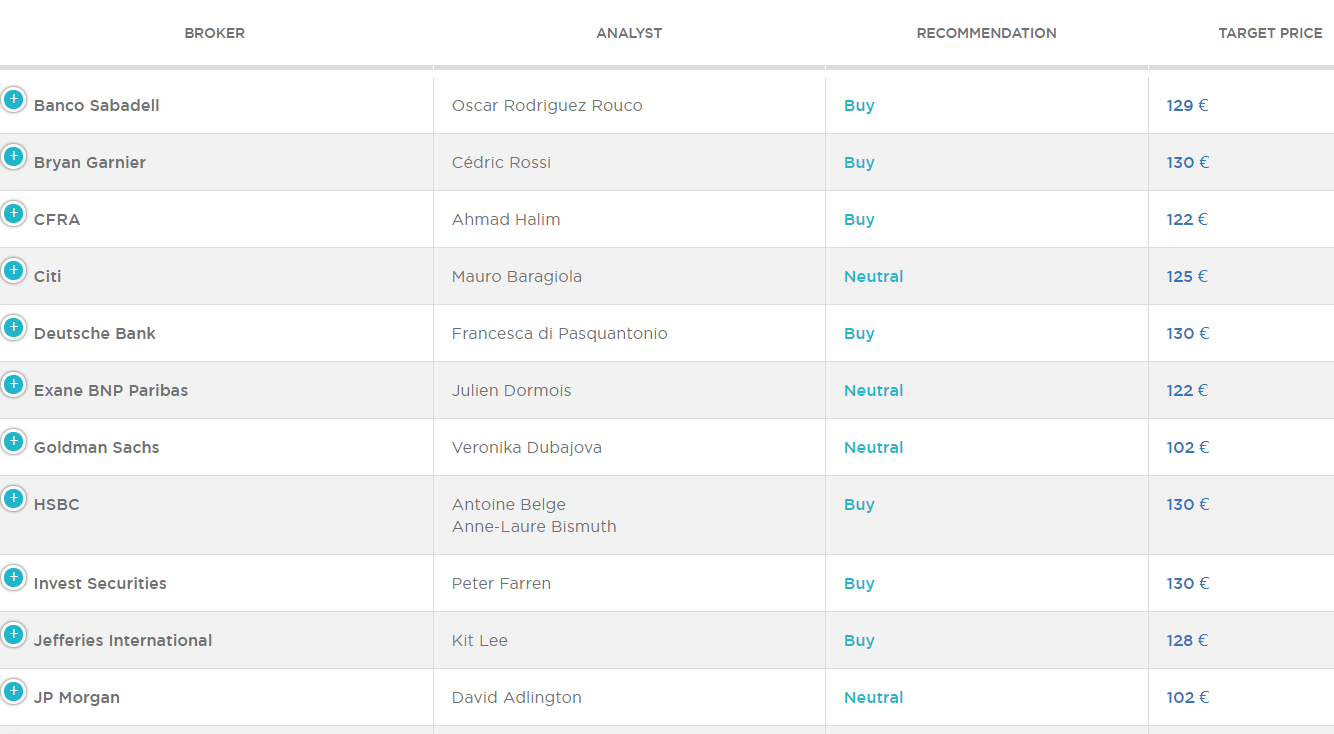The height and width of the screenshot is (734, 1334).
Task: Expand the Bryan Garnier row plus icon
Action: point(13,156)
